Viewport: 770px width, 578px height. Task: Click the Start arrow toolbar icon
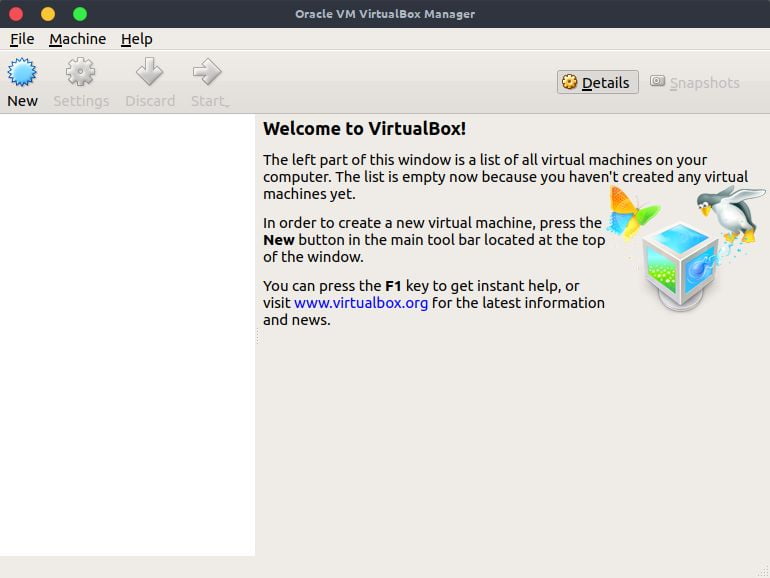coord(207,72)
